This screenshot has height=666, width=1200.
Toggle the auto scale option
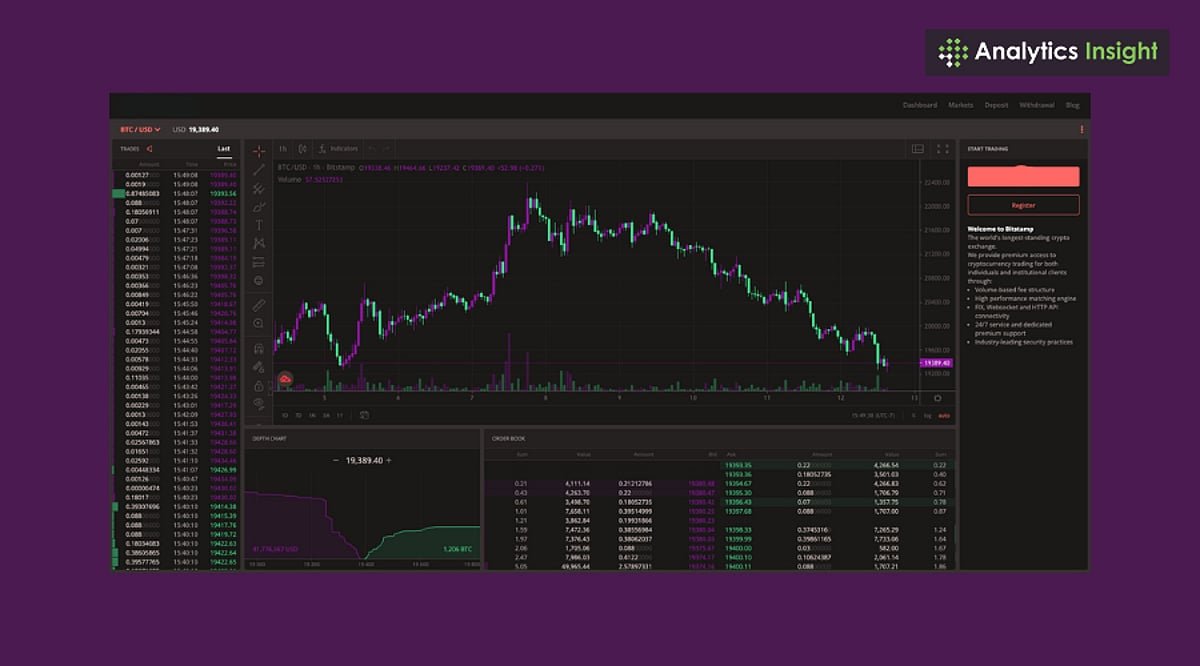click(943, 414)
